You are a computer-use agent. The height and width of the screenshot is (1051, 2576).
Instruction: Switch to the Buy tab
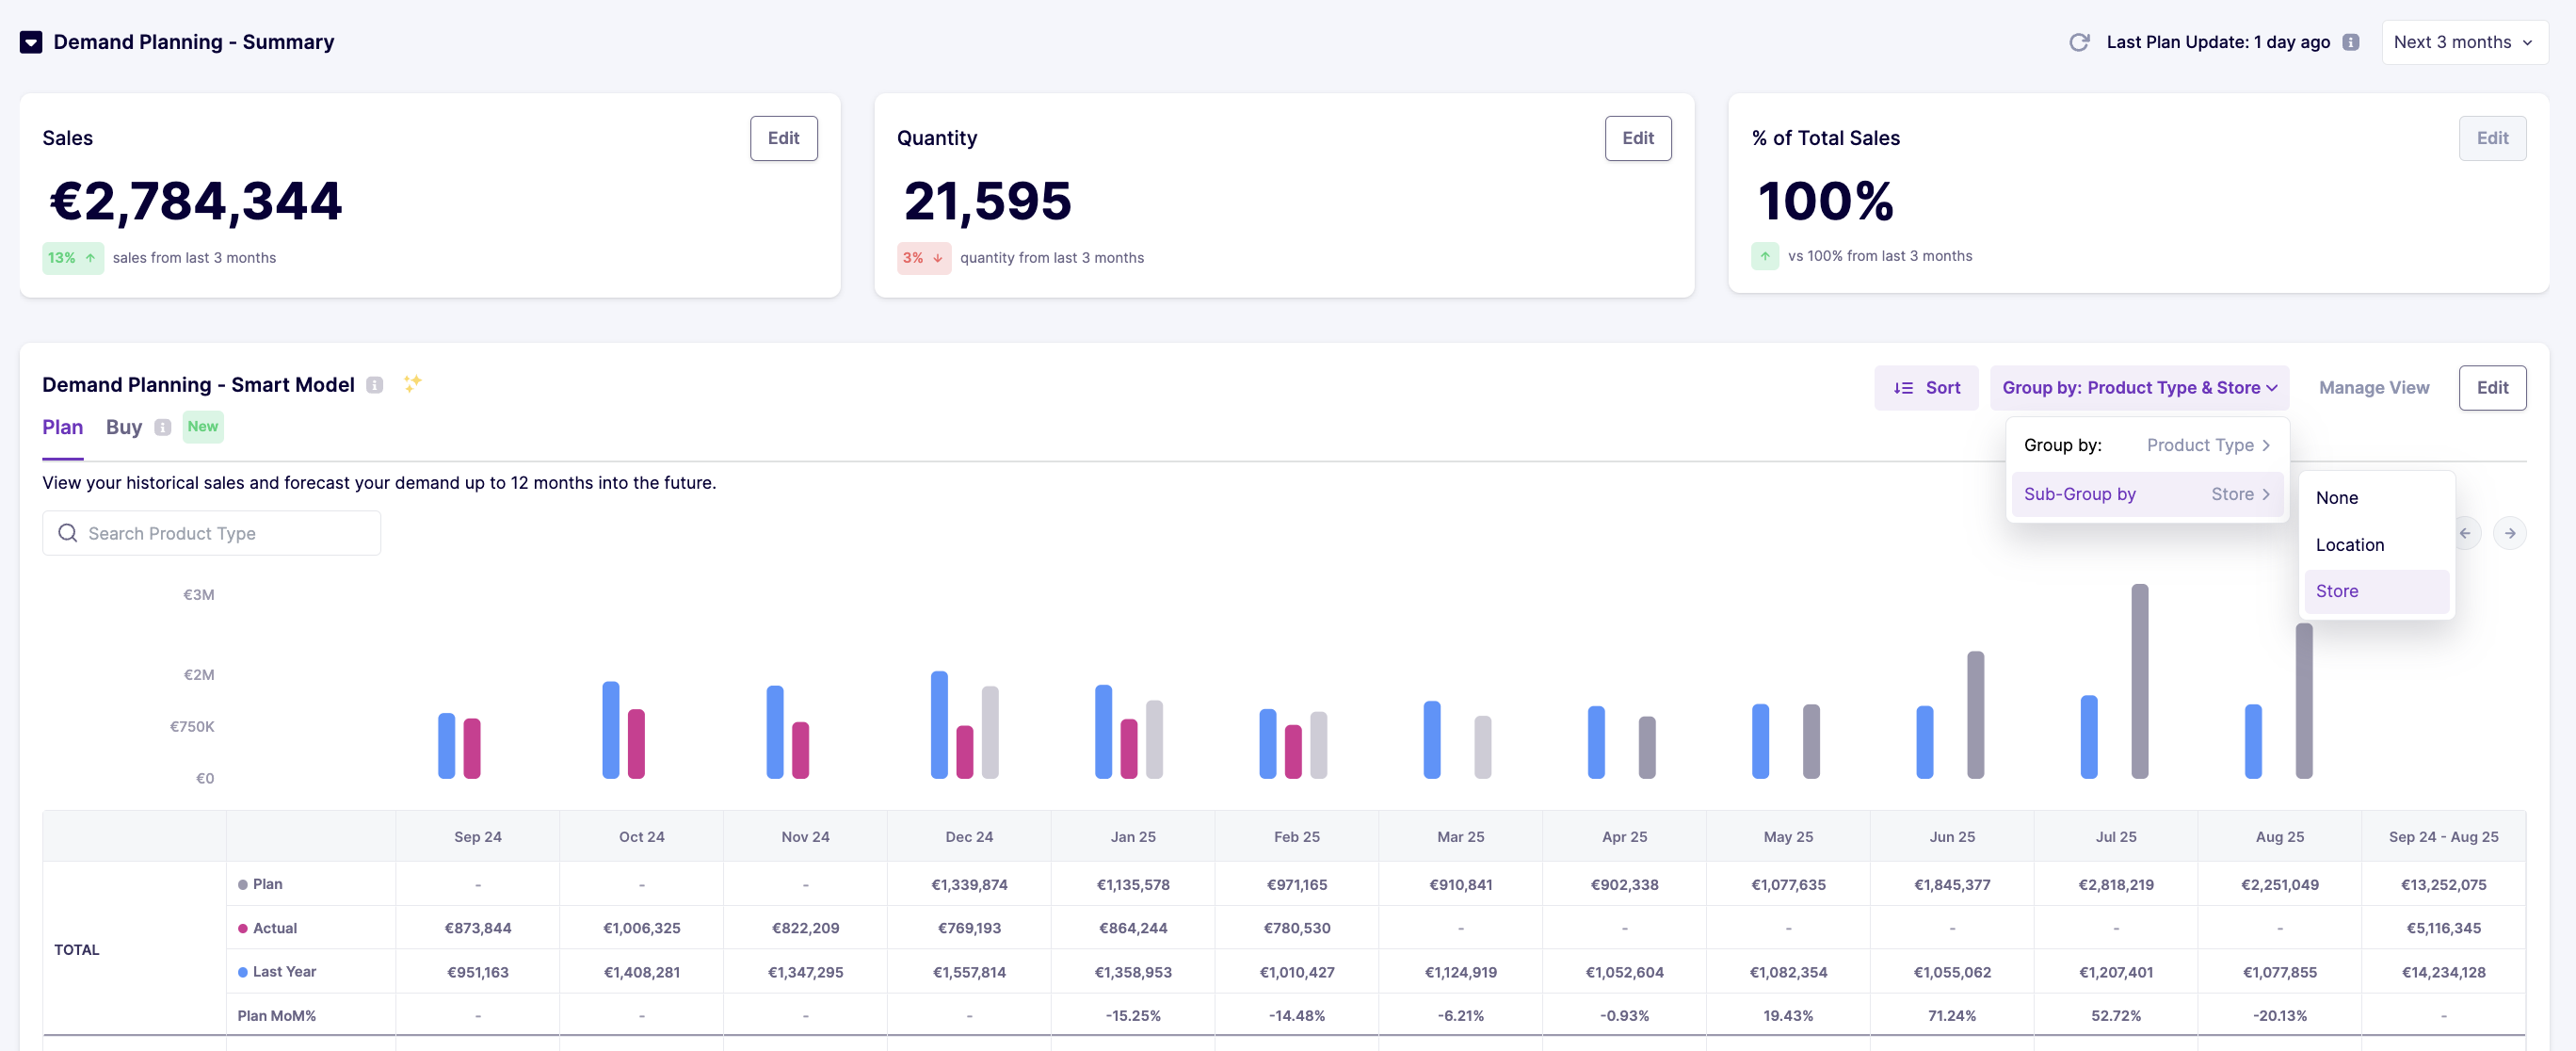(124, 427)
